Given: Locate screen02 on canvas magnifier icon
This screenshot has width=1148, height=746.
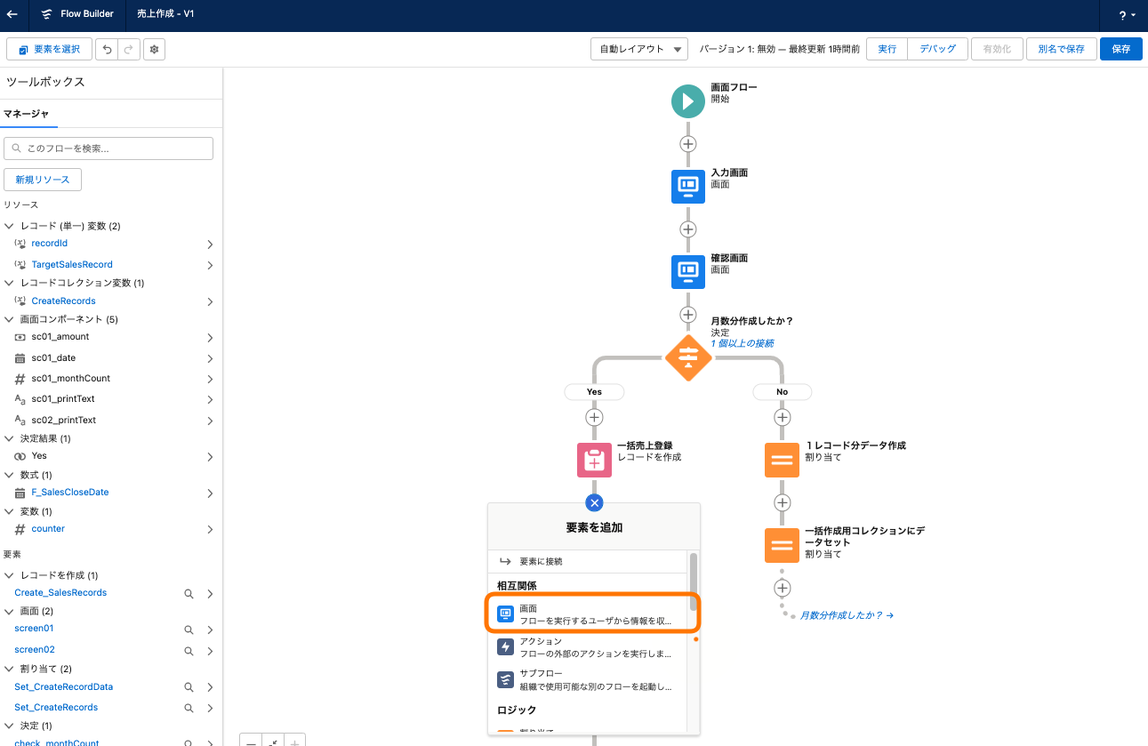Looking at the screenshot, I should coord(189,651).
